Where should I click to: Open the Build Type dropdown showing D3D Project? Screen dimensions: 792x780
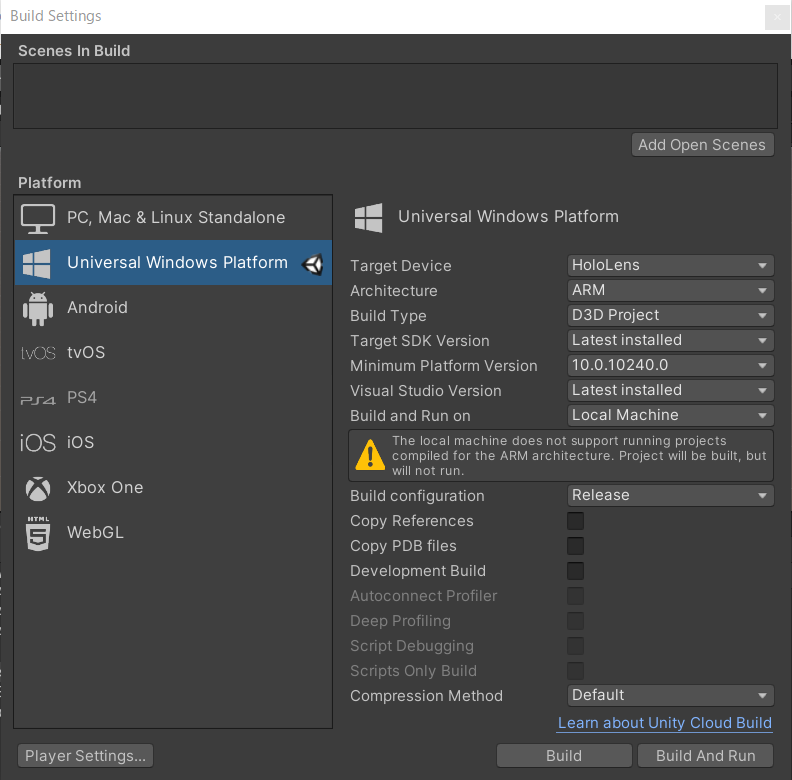click(x=670, y=315)
